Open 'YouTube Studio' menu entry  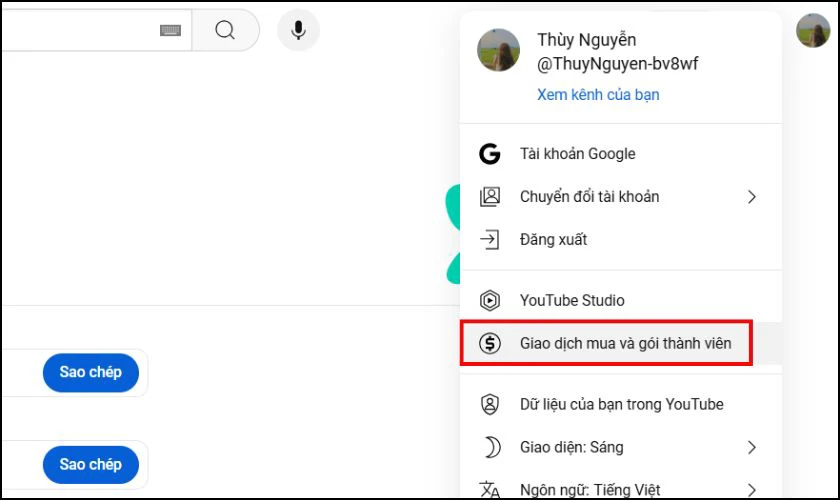pyautogui.click(x=620, y=300)
